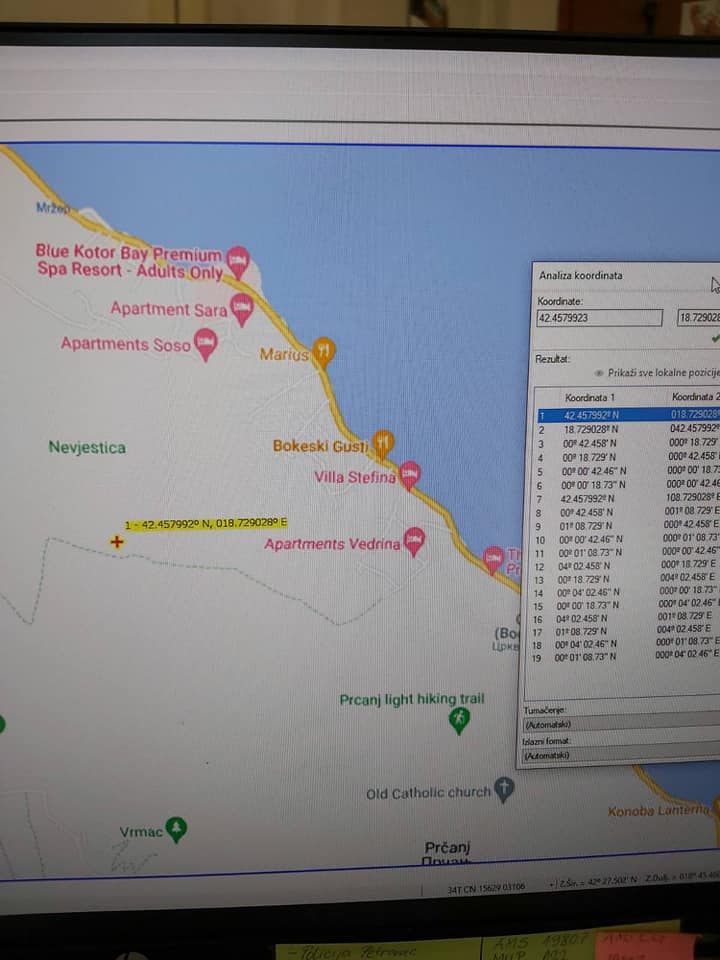720x960 pixels.
Task: Click the Old Catholic church pin
Action: tap(503, 789)
